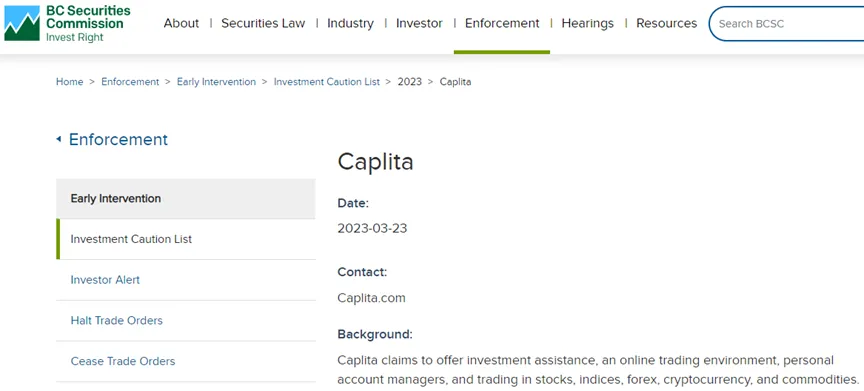Select Investment Caution List sidebar item
Screen dimensions: 864x391
(186, 239)
